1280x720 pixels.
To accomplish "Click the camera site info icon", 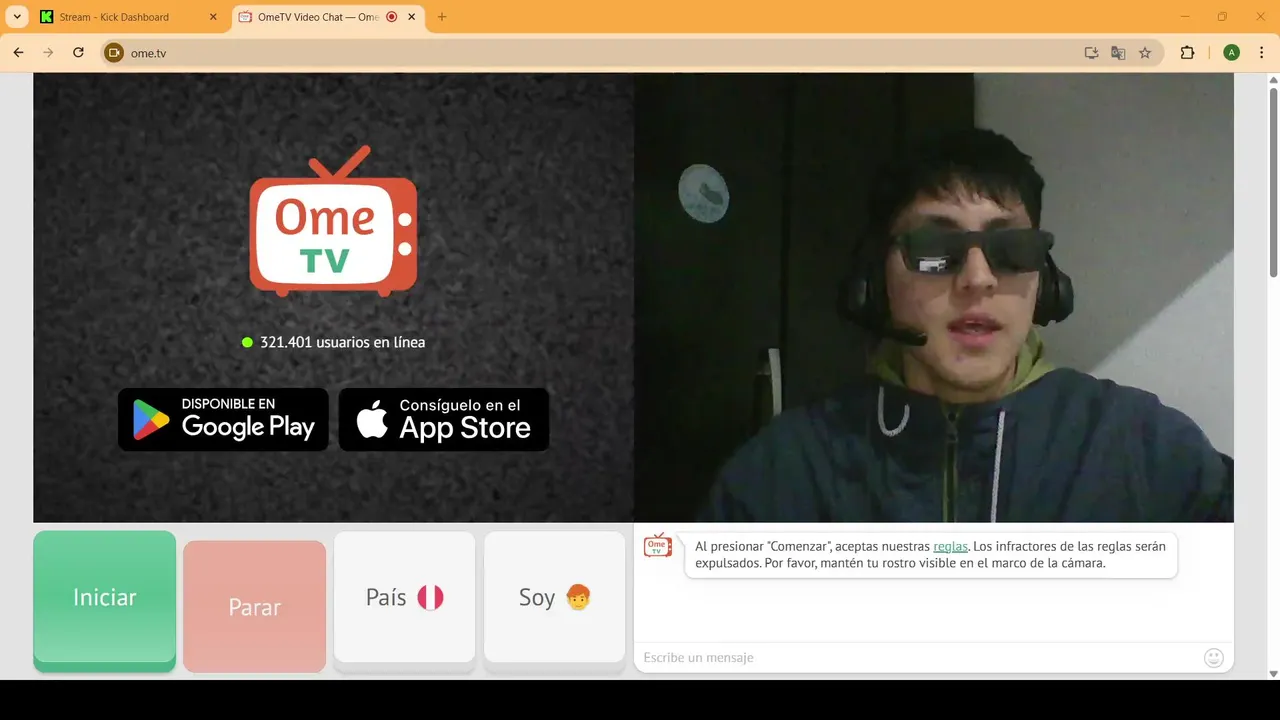I will point(114,53).
